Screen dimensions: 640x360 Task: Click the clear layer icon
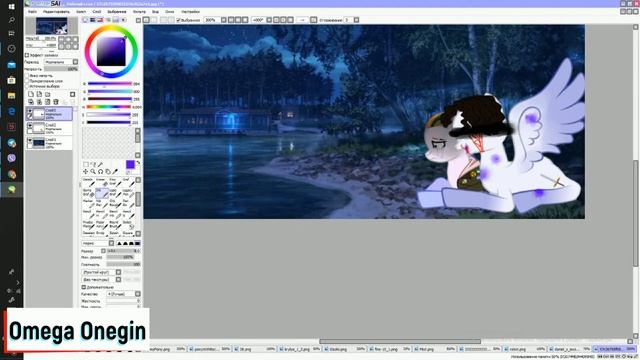48,102
